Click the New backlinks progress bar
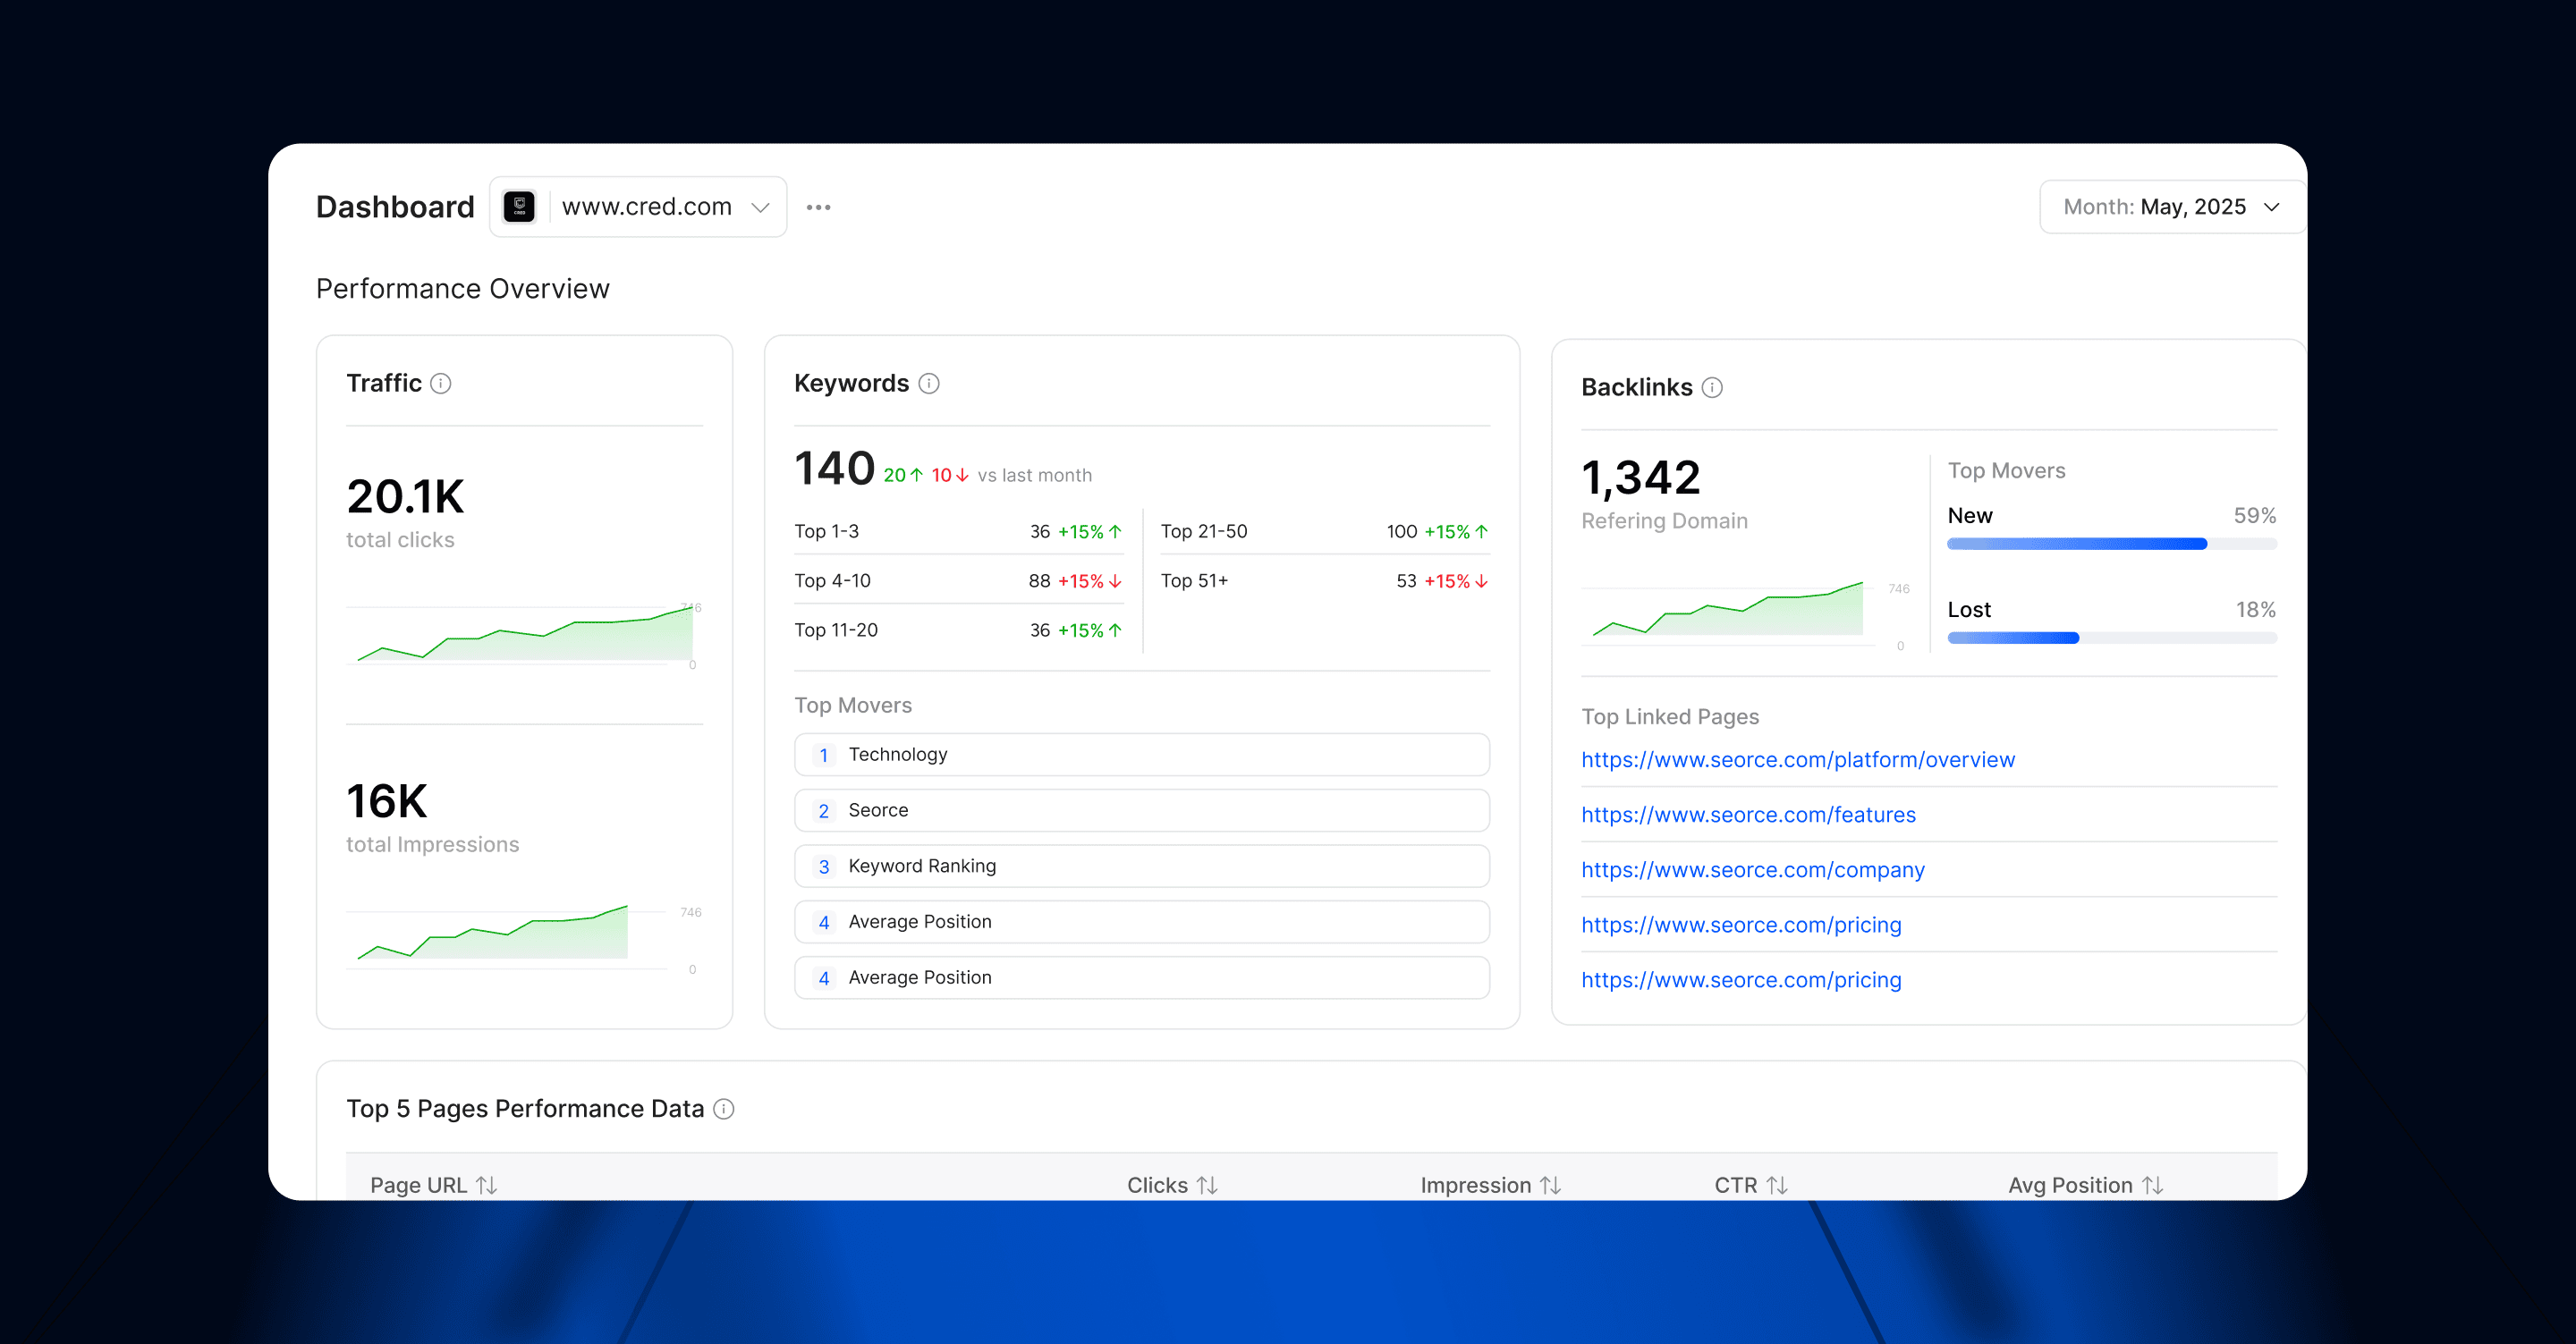Image resolution: width=2576 pixels, height=1344 pixels. [2111, 544]
